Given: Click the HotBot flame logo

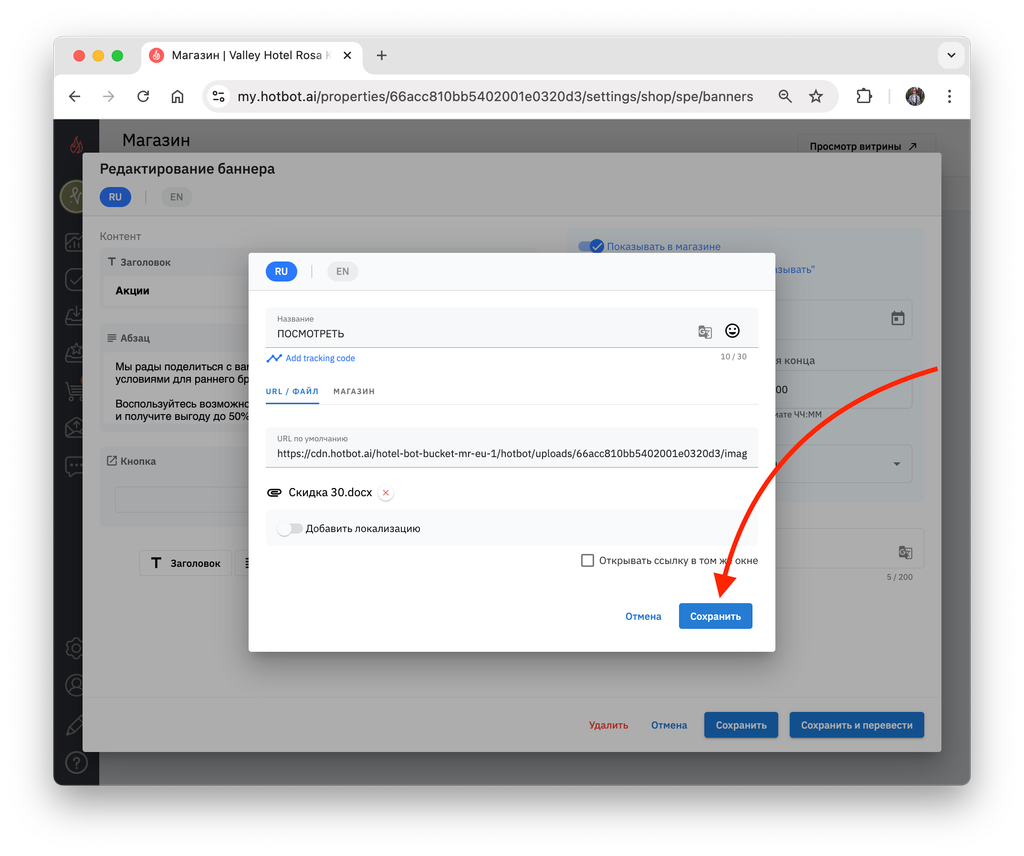Looking at the screenshot, I should point(76,144).
